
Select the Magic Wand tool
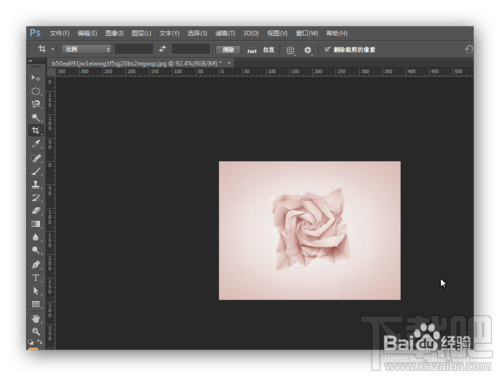point(36,117)
